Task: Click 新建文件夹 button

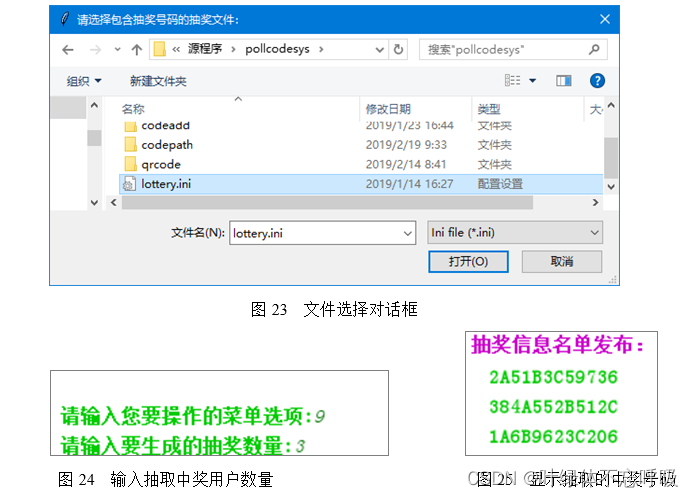Action: click(158, 81)
